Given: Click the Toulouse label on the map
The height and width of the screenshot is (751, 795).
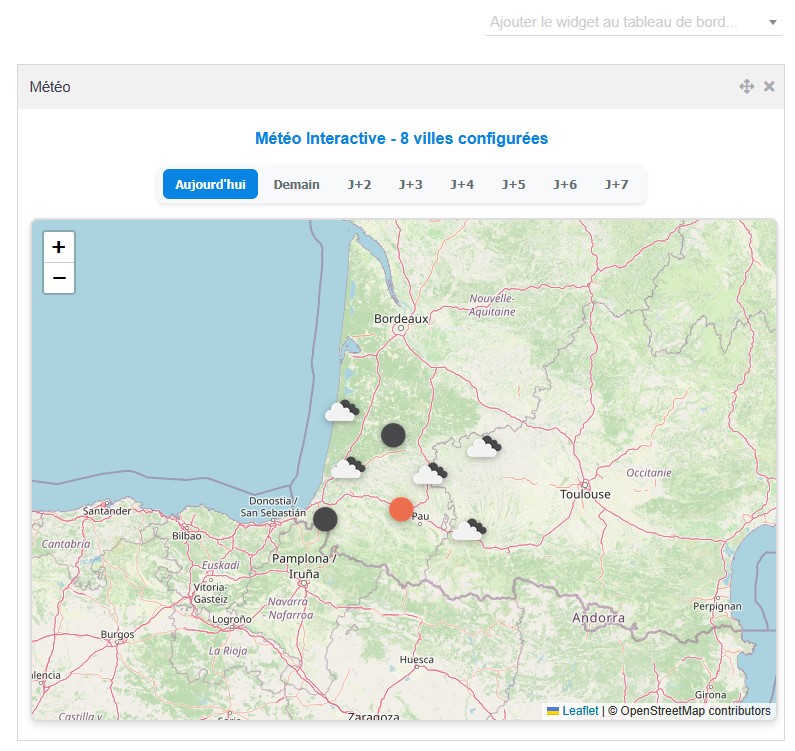Looking at the screenshot, I should tap(585, 494).
